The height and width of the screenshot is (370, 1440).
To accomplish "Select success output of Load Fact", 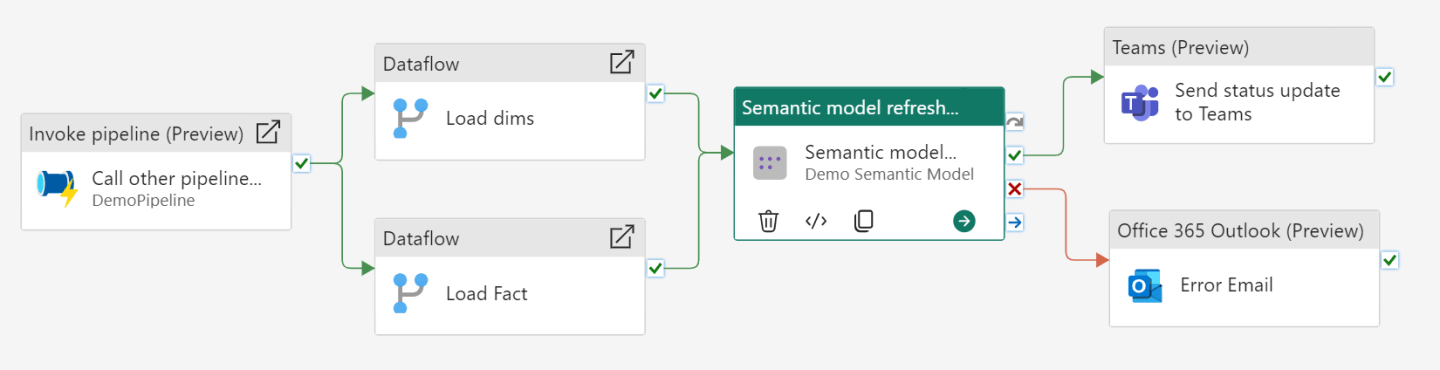I will (x=655, y=268).
